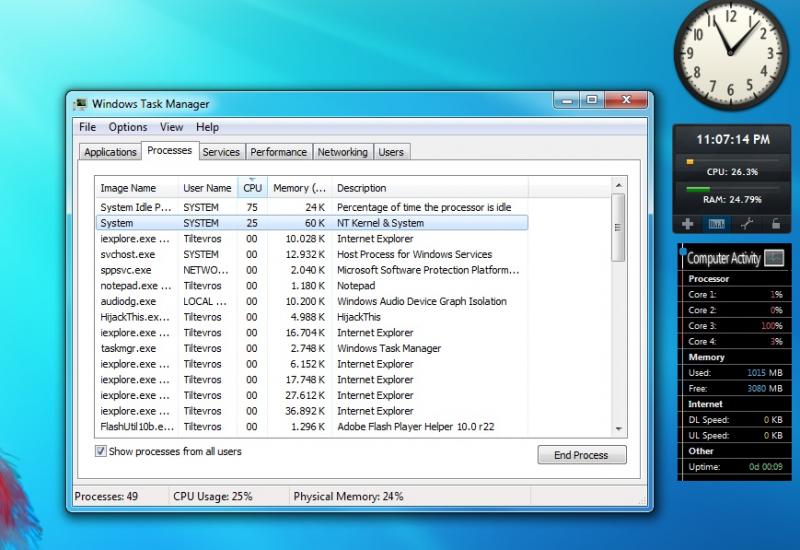Select the System process row
800x550 pixels.
tap(312, 223)
